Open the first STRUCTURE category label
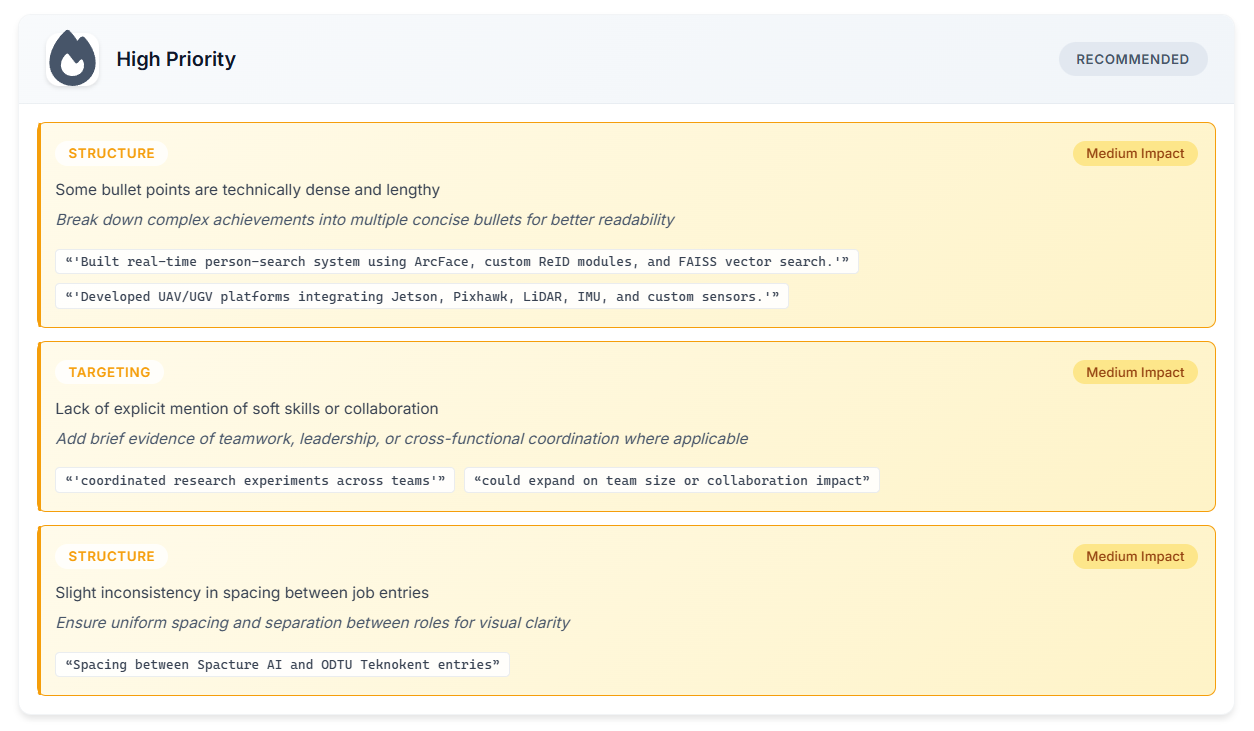Screen dimensions: 1254x731 click(111, 153)
